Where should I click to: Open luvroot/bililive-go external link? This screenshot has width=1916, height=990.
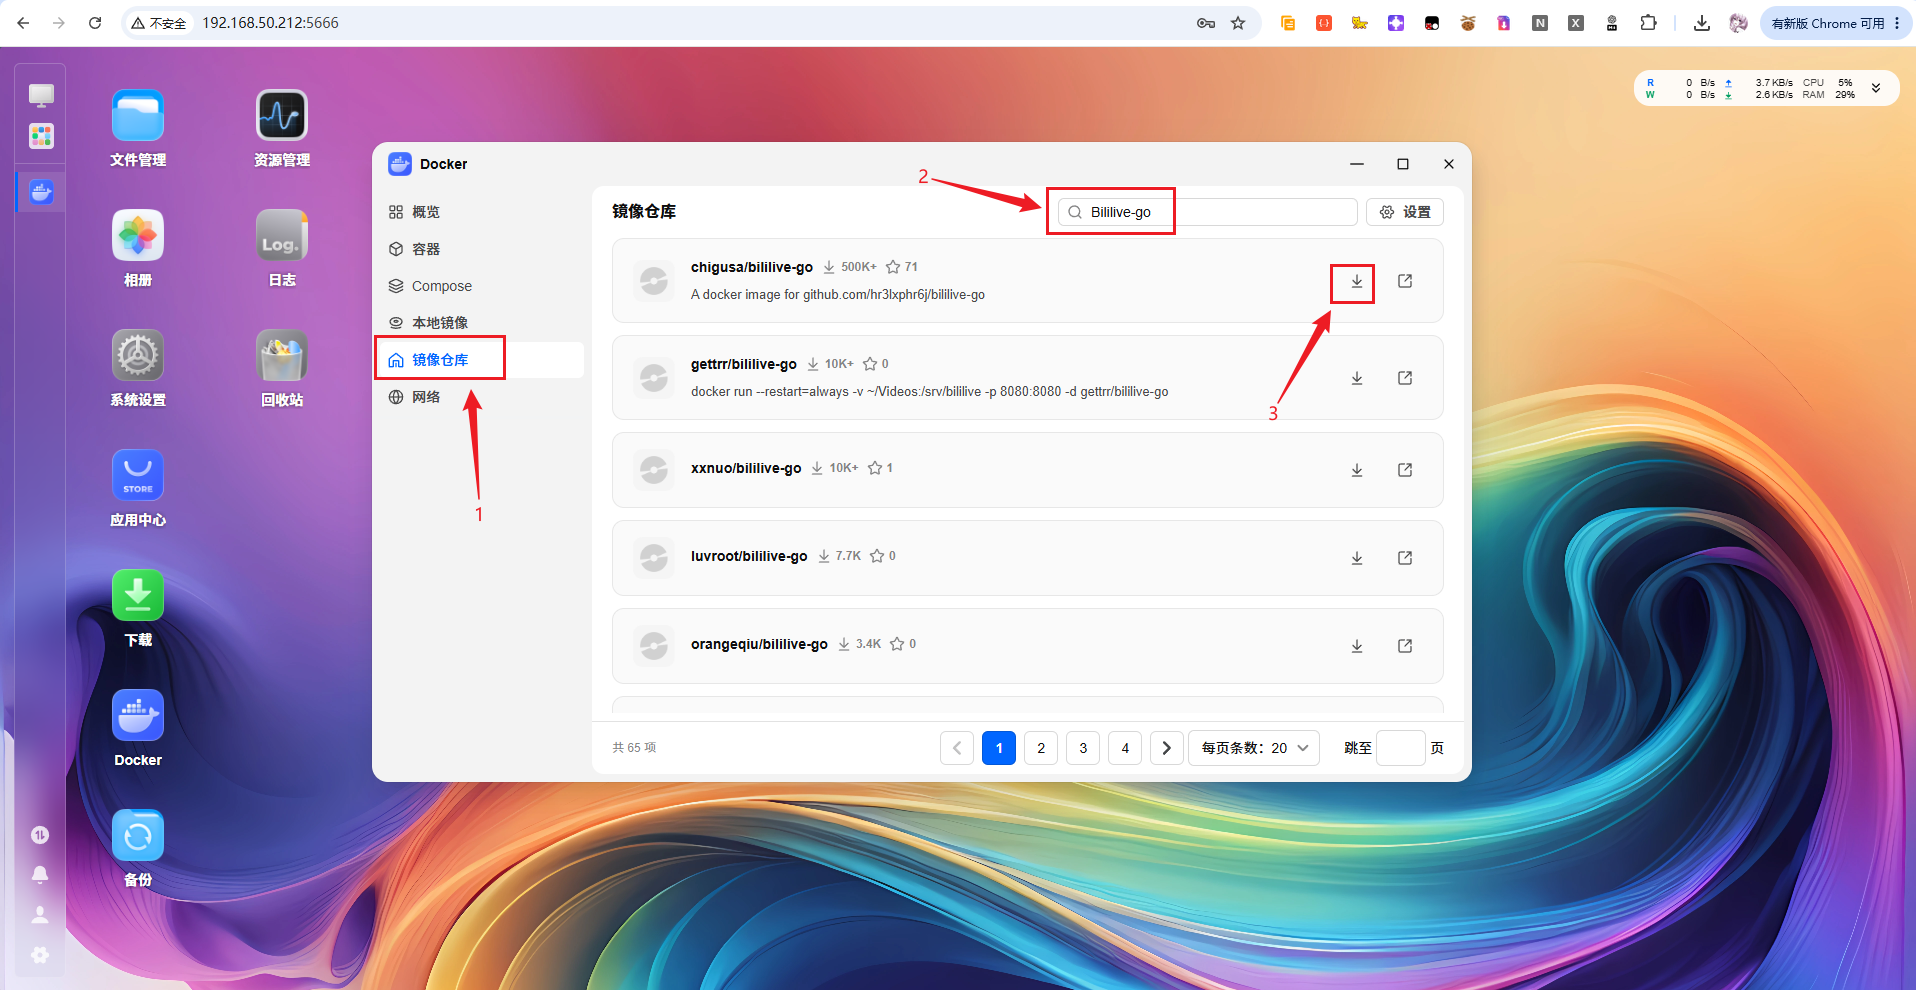(x=1405, y=558)
